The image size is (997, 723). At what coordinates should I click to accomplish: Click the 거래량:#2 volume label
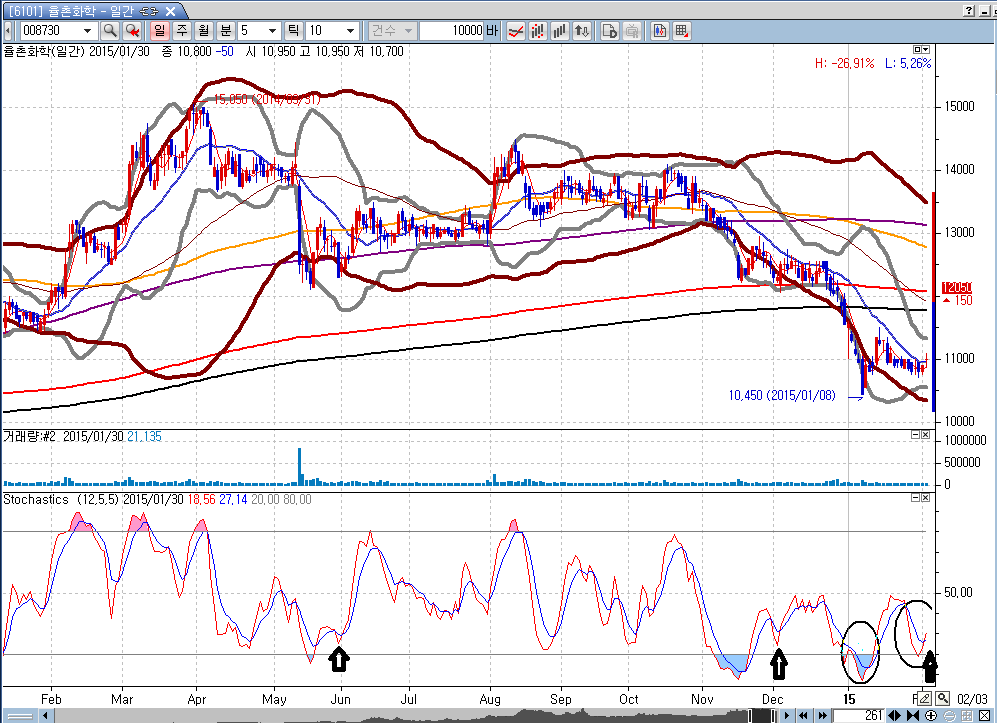29,437
